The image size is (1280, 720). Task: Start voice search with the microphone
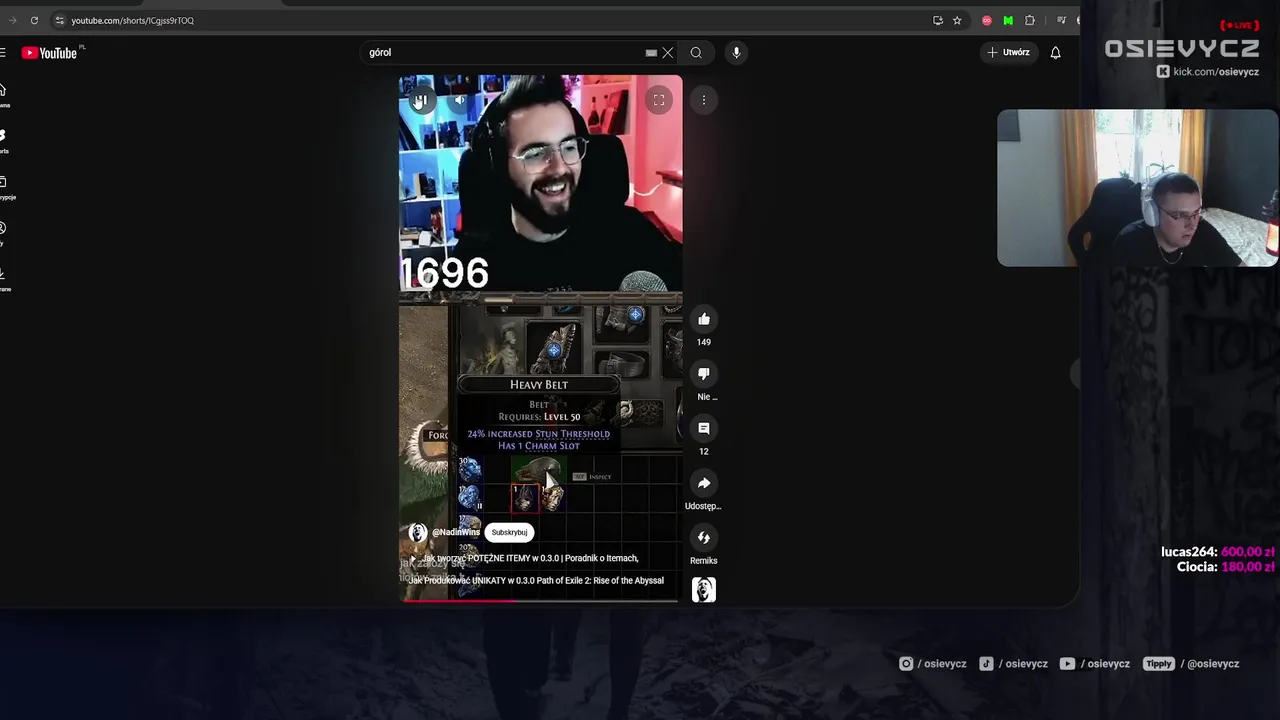click(736, 53)
